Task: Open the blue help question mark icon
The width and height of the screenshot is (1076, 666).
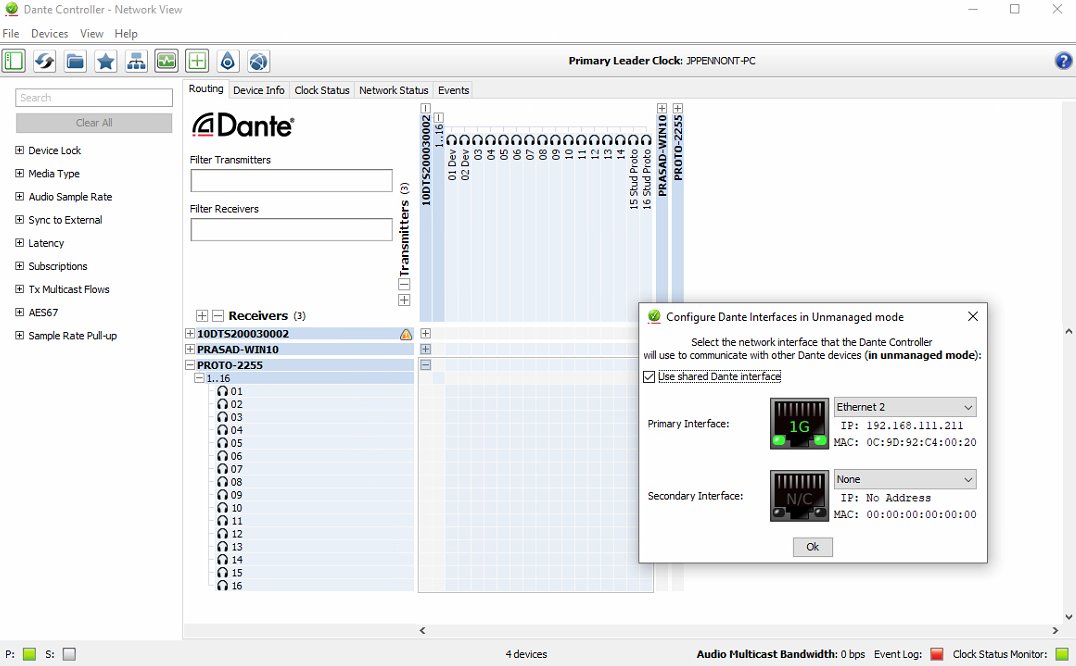Action: (1063, 61)
